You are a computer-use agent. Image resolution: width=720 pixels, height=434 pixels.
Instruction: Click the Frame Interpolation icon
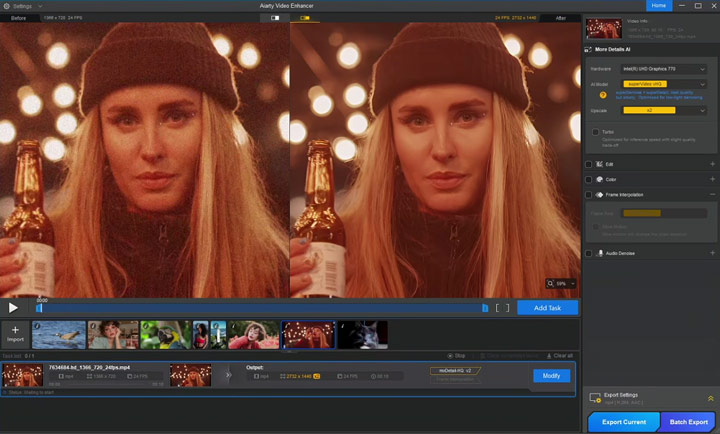tap(599, 195)
